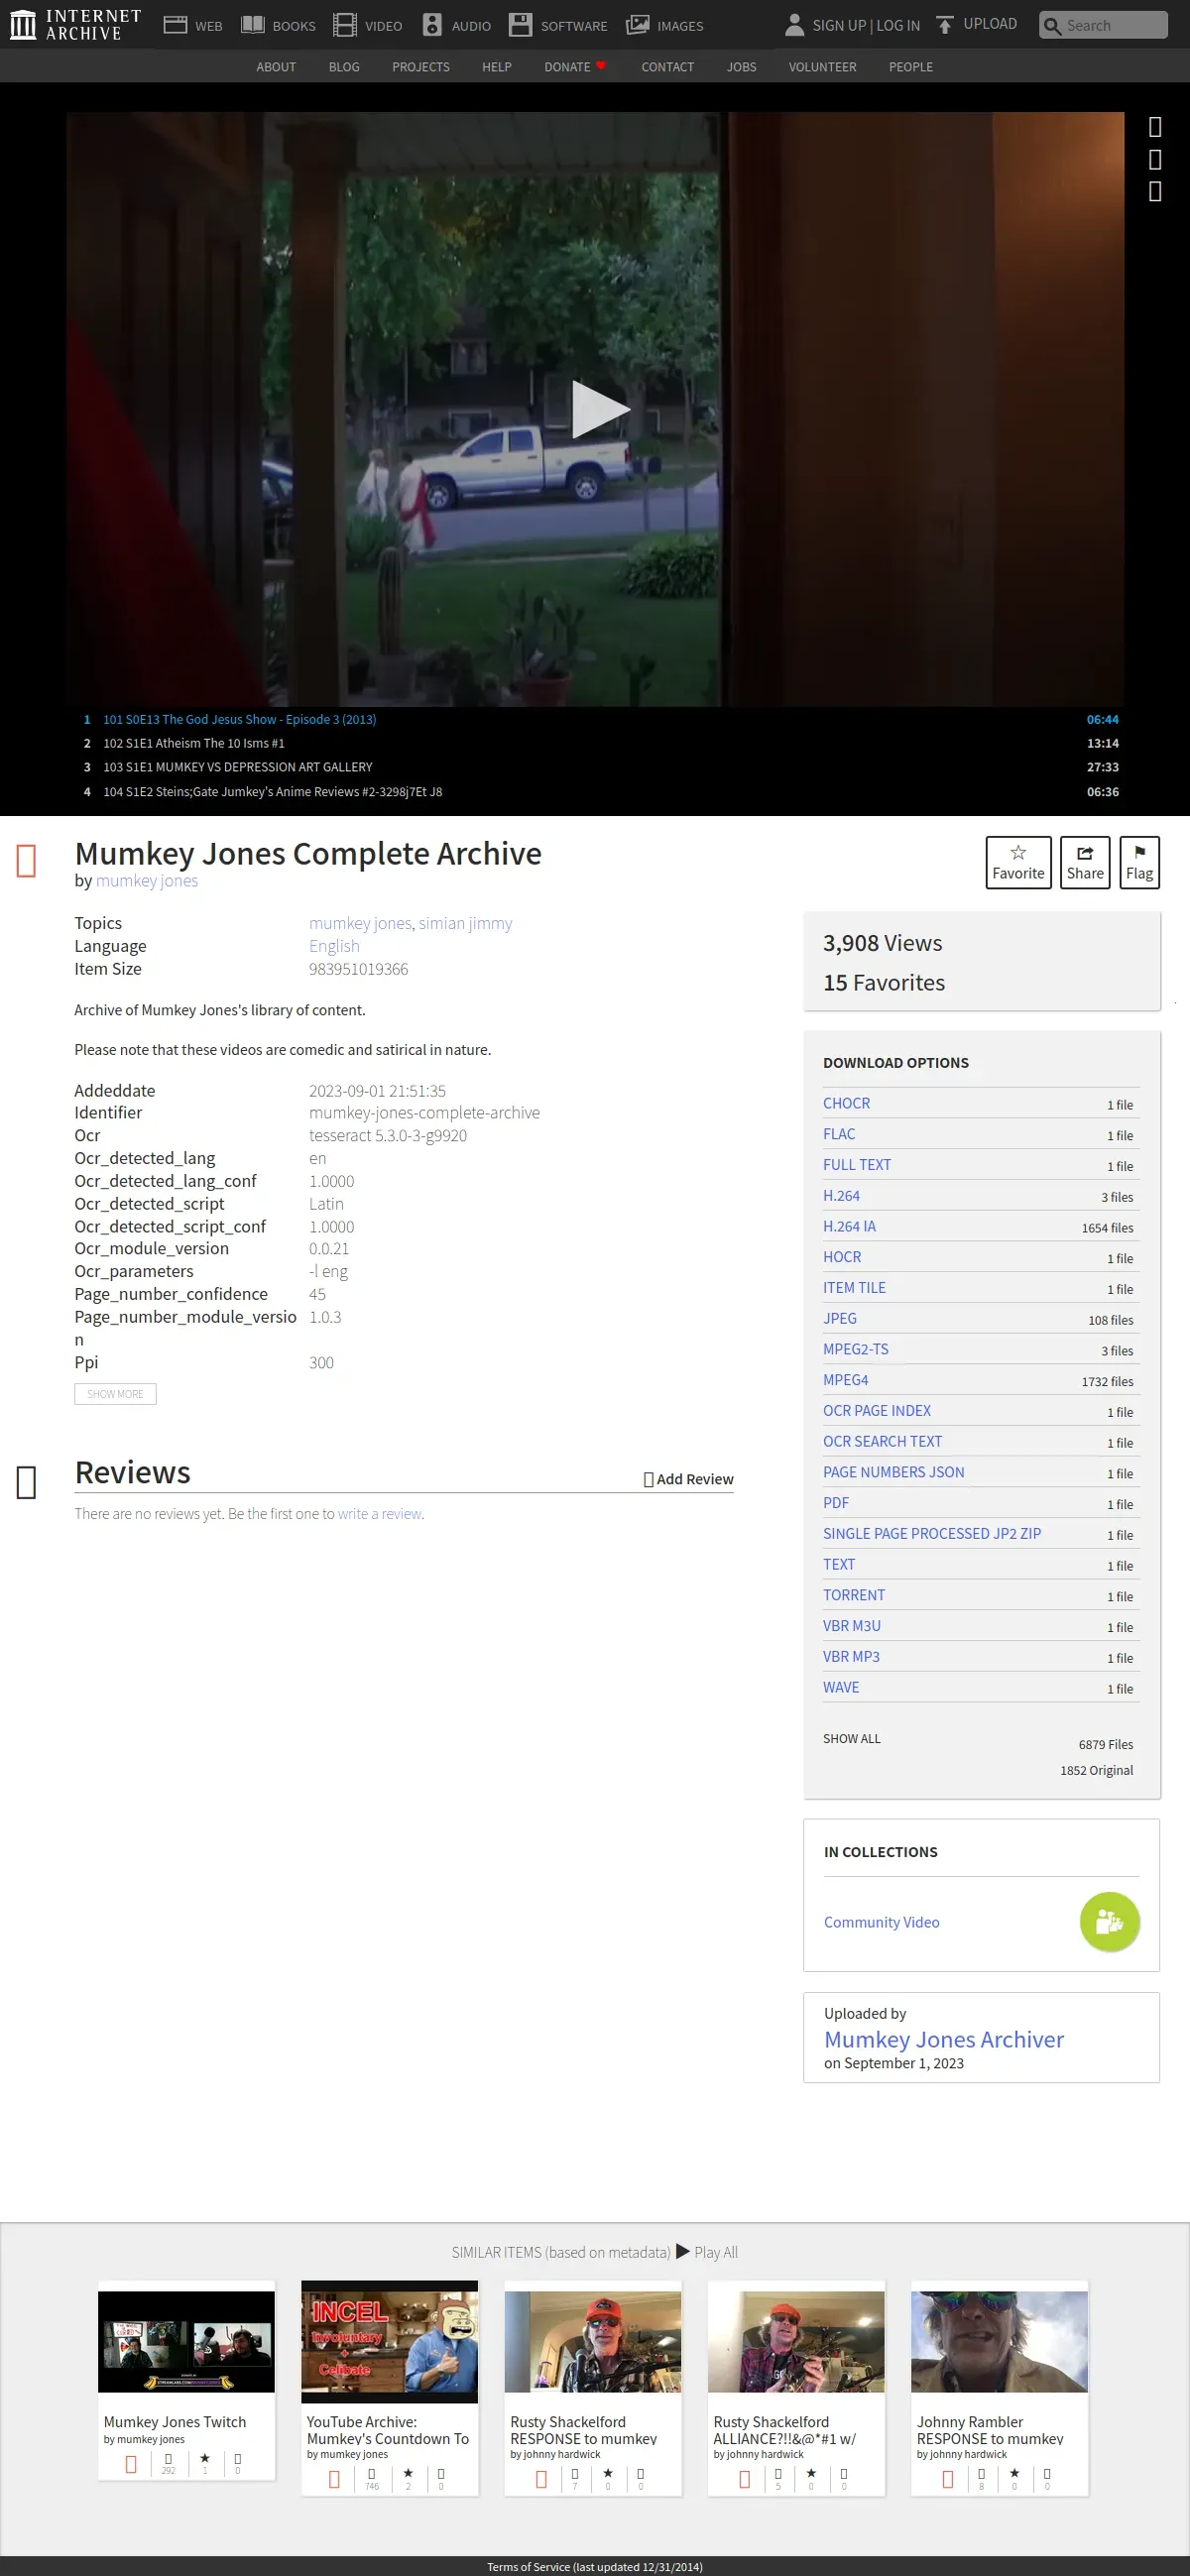Screen dimensions: 1190x2576
Task: Click the Favorite star button
Action: pos(1018,862)
